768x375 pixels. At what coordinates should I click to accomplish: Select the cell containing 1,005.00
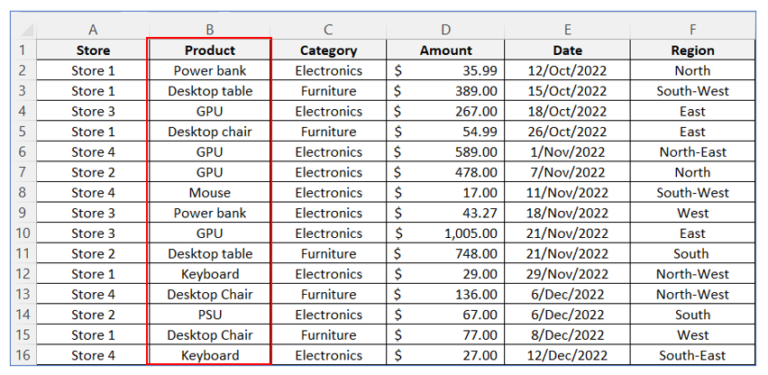pyautogui.click(x=445, y=233)
